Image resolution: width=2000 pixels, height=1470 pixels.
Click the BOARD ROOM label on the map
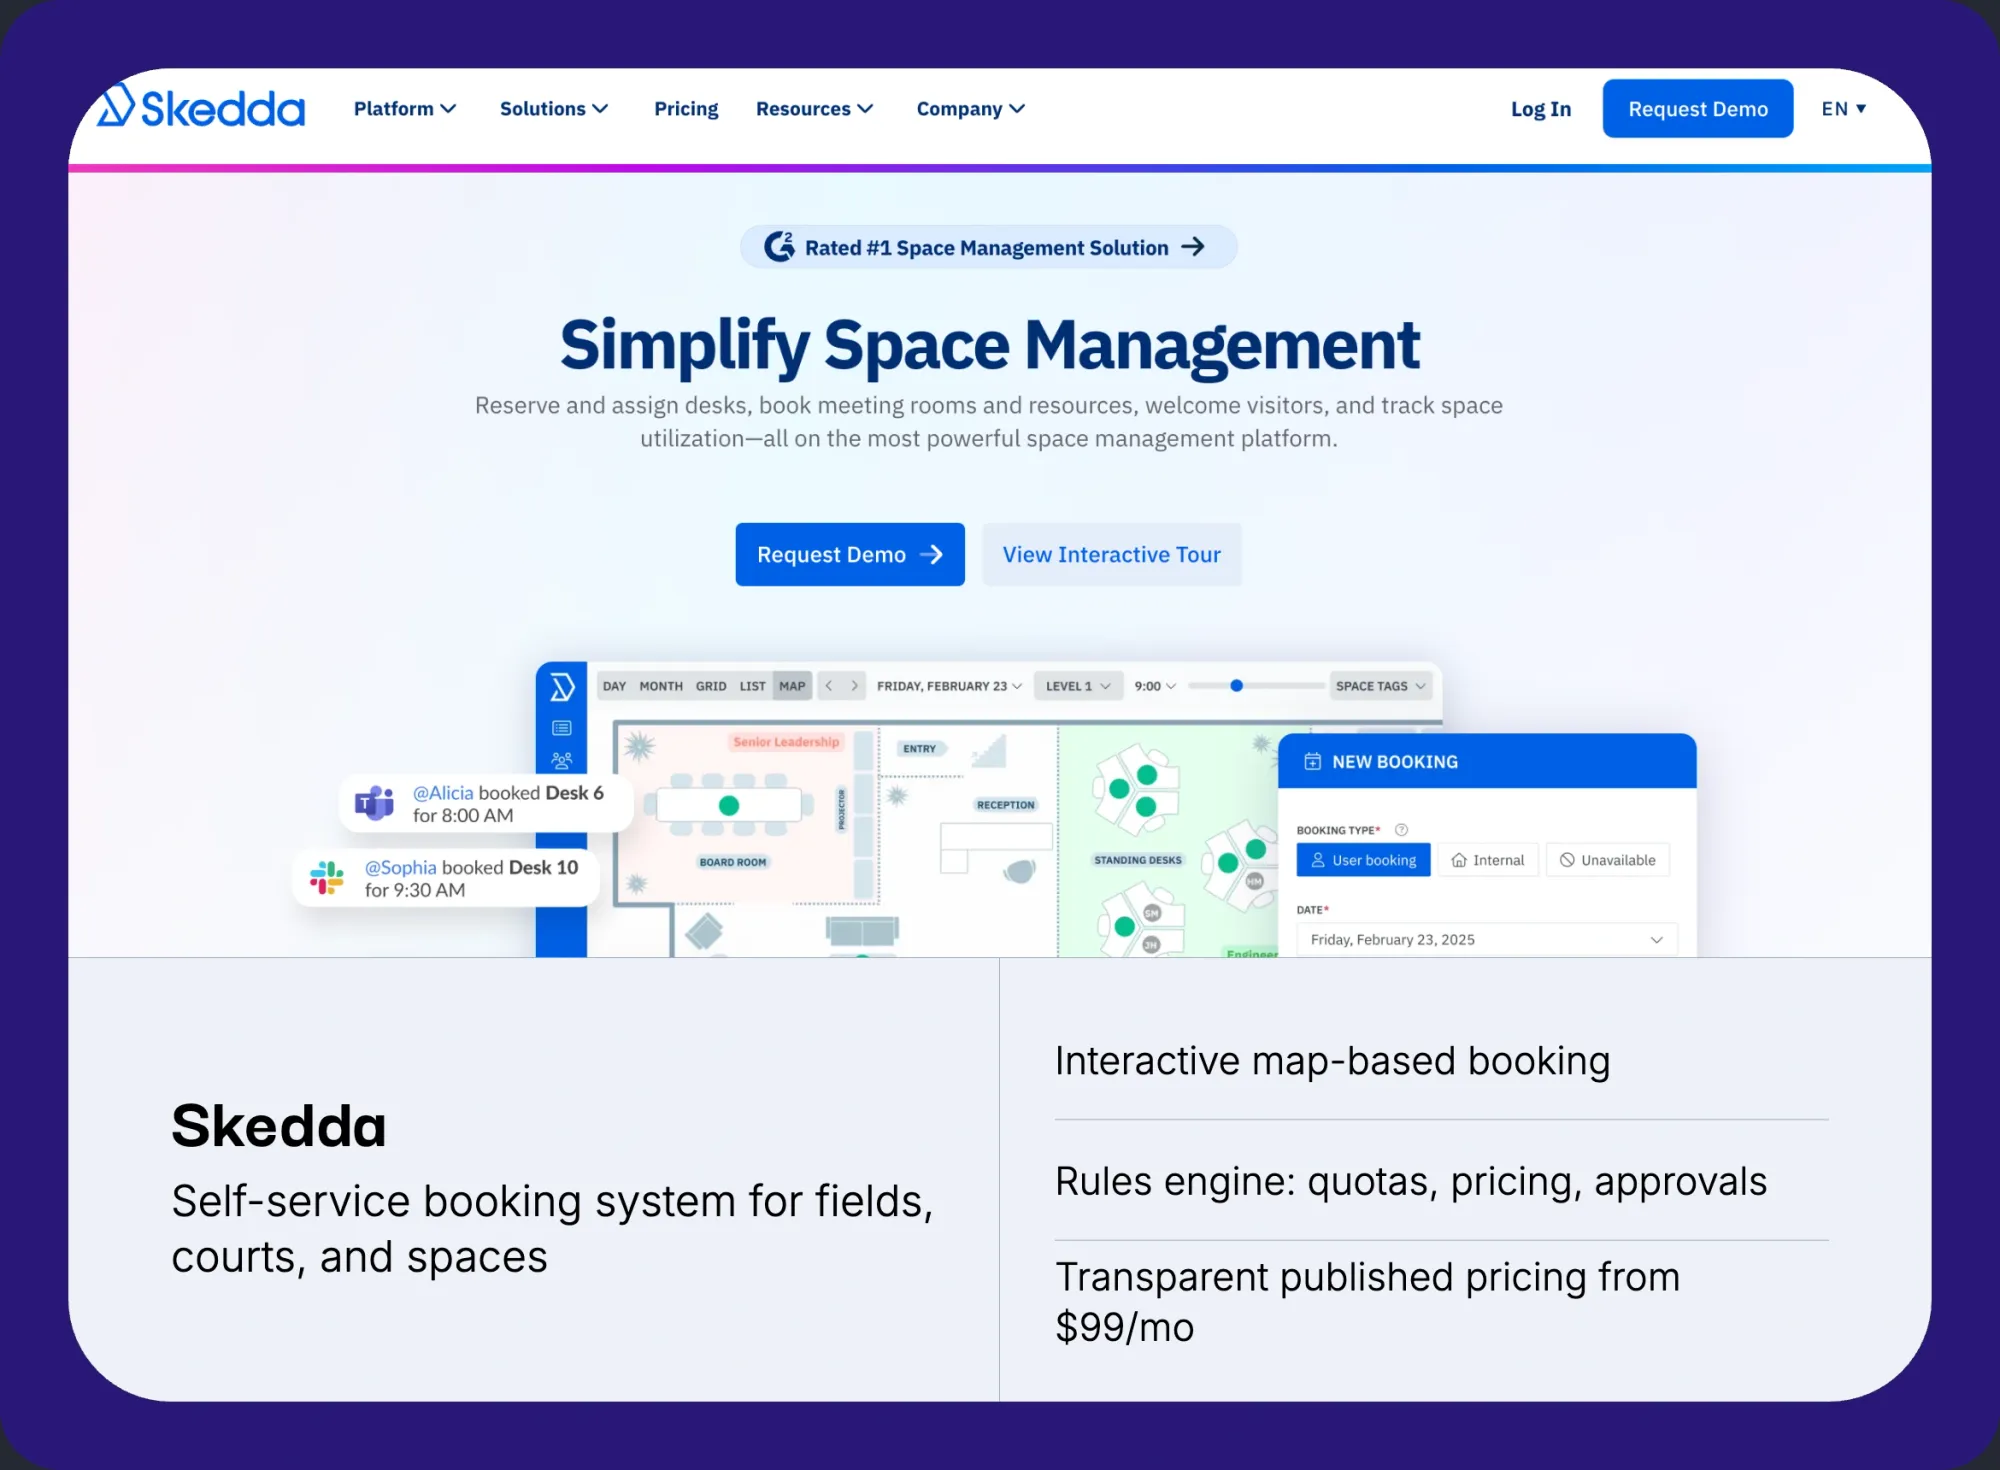click(733, 862)
